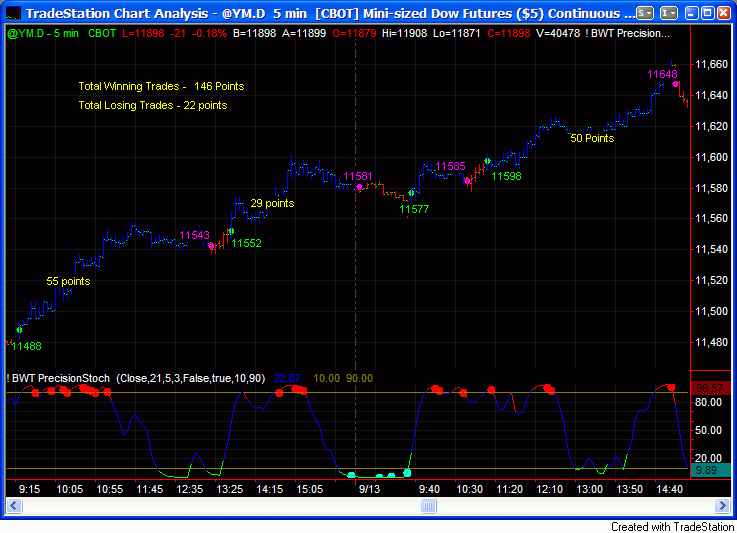
Task: Click the magenta '11543' exit price label
Action: point(194,235)
